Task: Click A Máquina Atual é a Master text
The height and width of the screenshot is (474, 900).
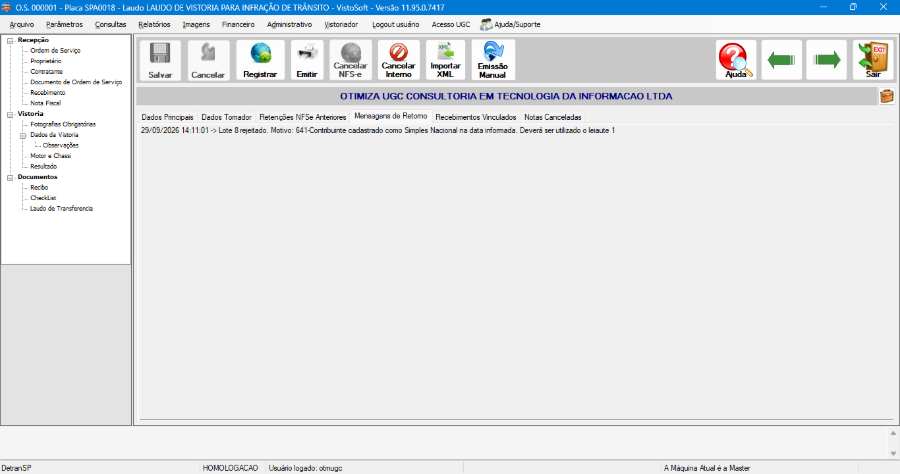Action: [x=707, y=468]
